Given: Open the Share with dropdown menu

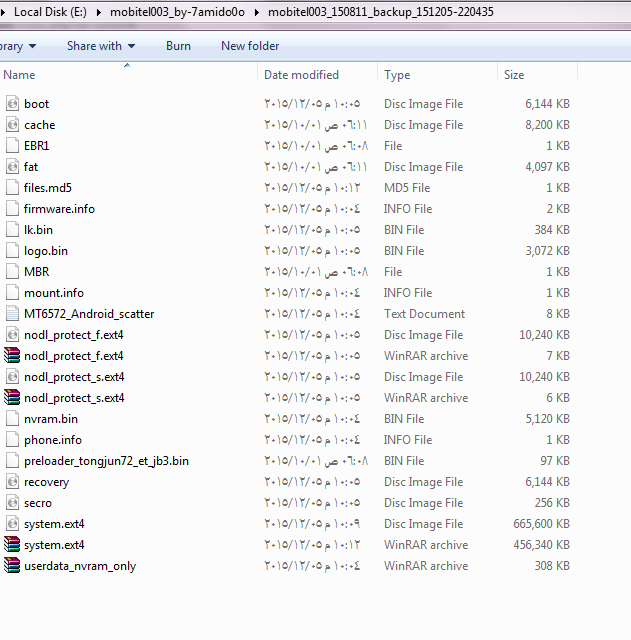Looking at the screenshot, I should tap(101, 46).
